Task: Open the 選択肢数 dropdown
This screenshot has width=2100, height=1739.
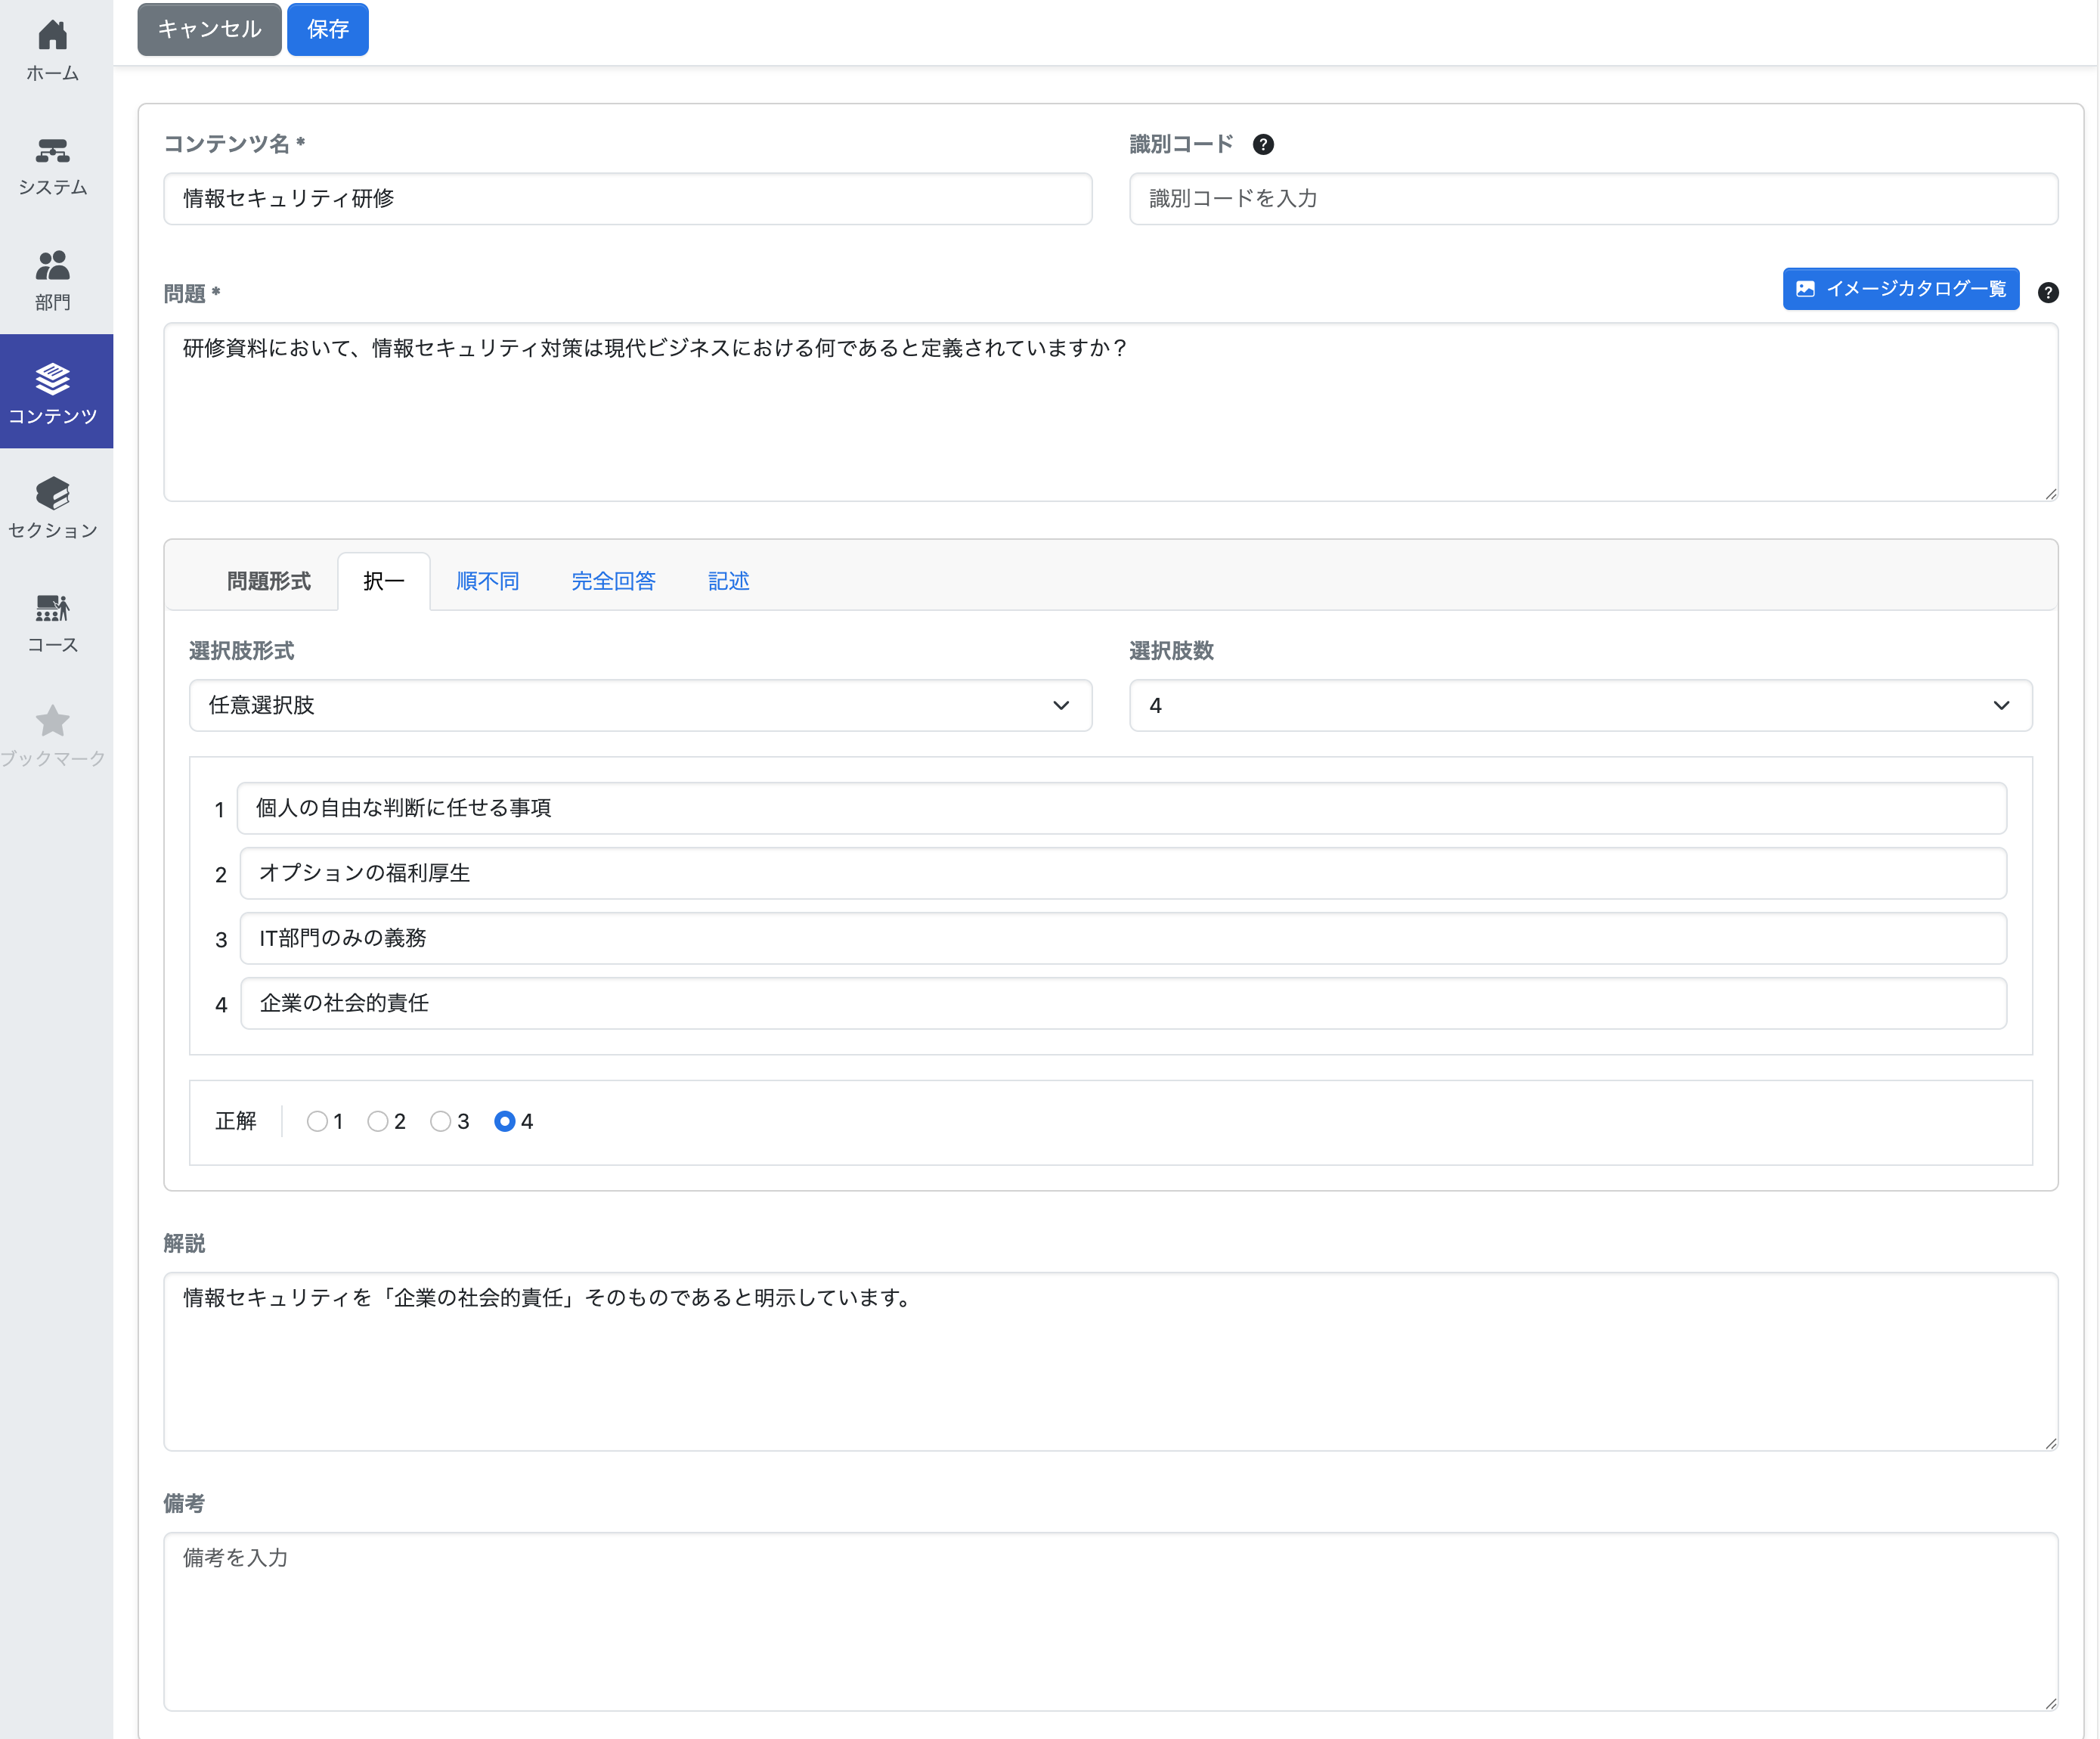Action: coord(1580,705)
